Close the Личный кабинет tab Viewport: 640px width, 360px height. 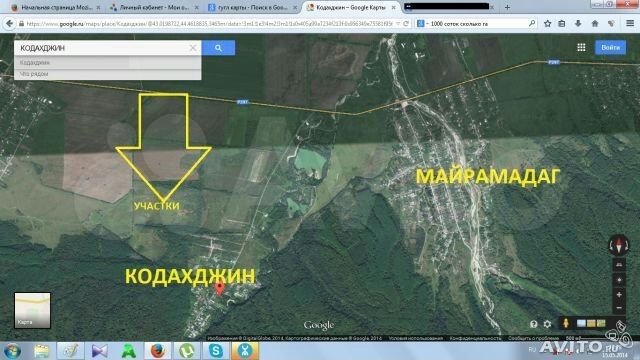197,7
